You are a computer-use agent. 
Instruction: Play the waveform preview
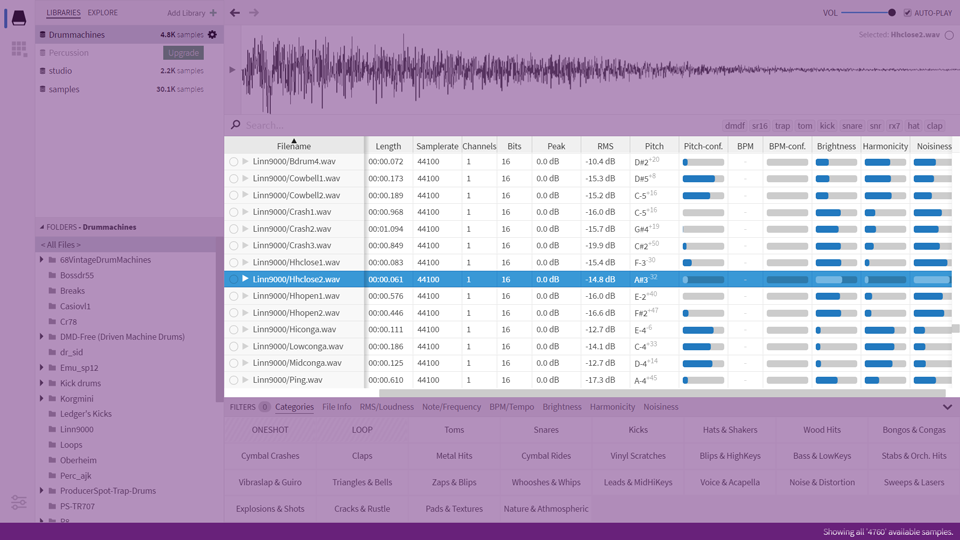(x=232, y=70)
